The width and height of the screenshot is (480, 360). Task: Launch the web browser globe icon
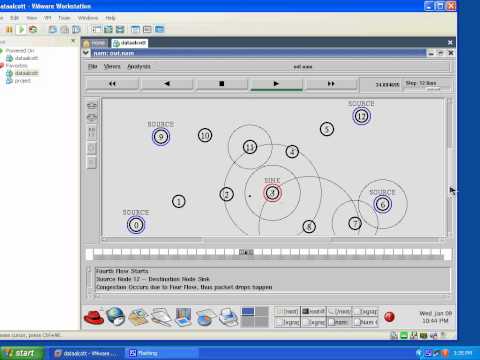[116, 316]
